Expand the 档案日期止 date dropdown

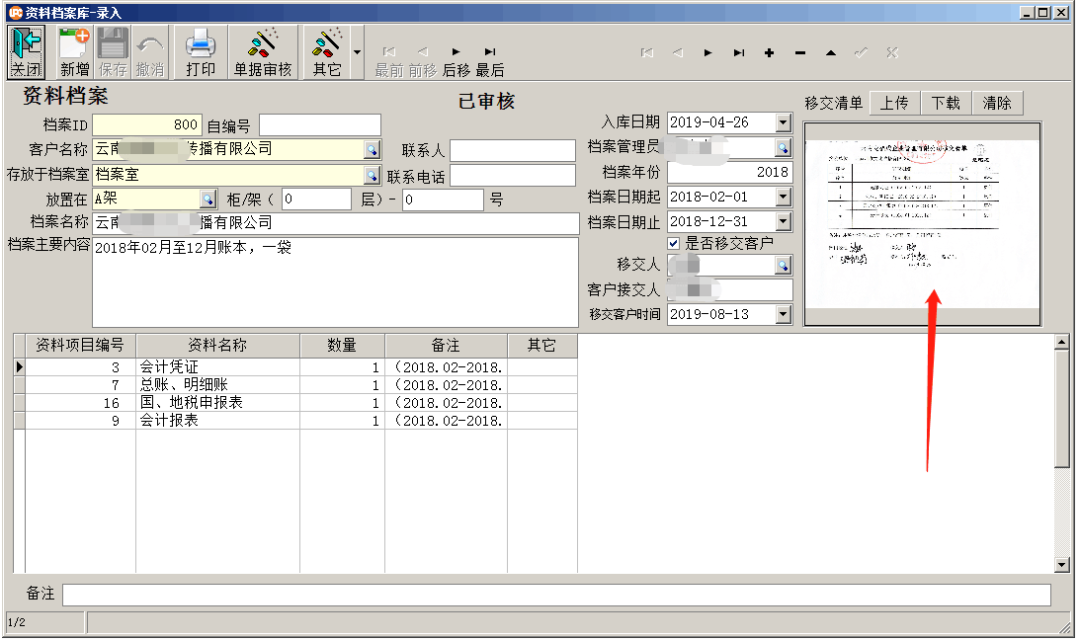(783, 222)
